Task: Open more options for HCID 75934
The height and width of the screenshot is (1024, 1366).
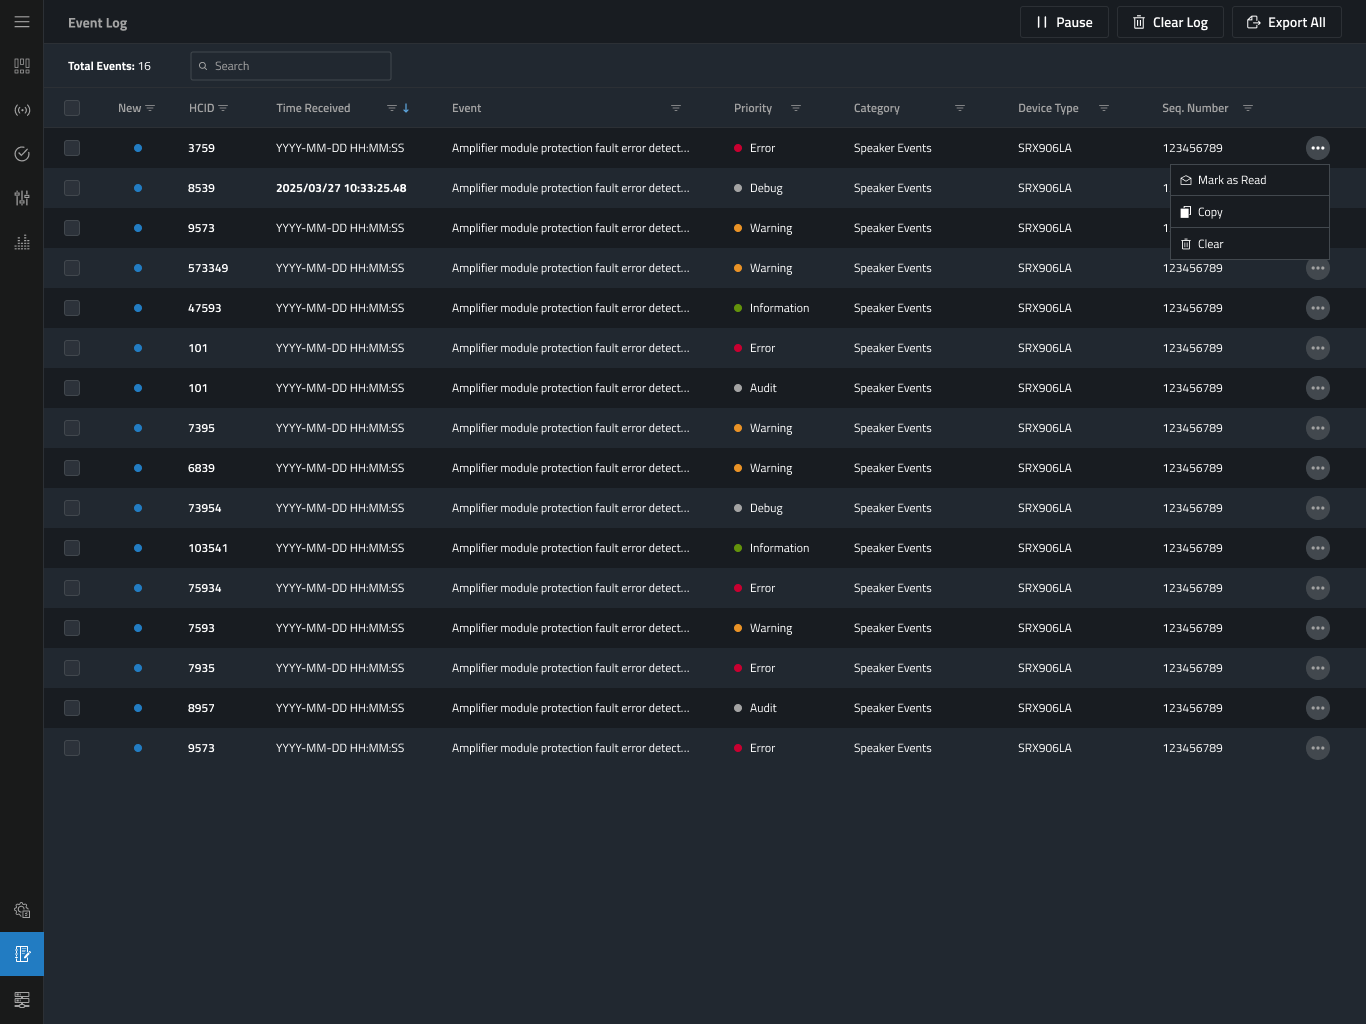Action: click(1318, 588)
